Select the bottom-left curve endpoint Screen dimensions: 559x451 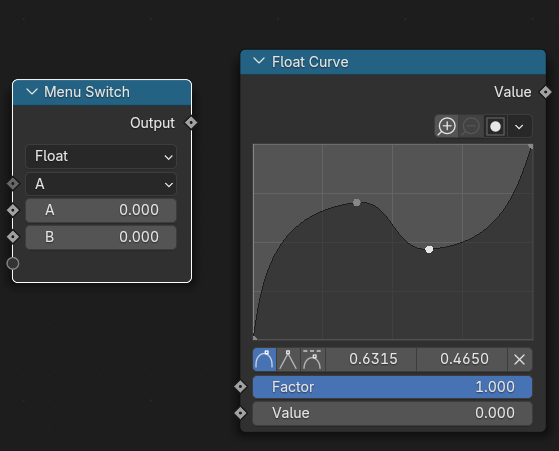tap(255, 337)
